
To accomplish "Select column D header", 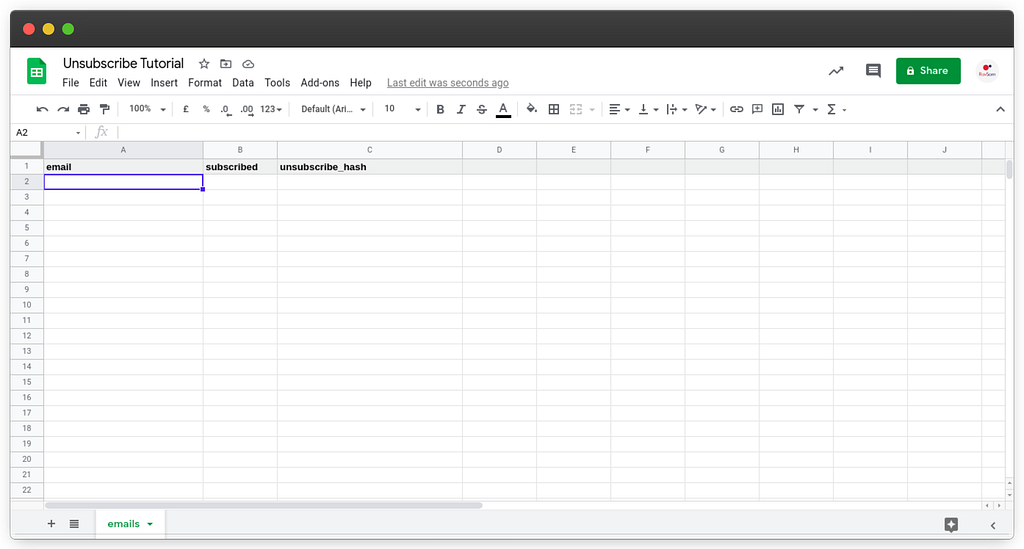I will click(500, 150).
